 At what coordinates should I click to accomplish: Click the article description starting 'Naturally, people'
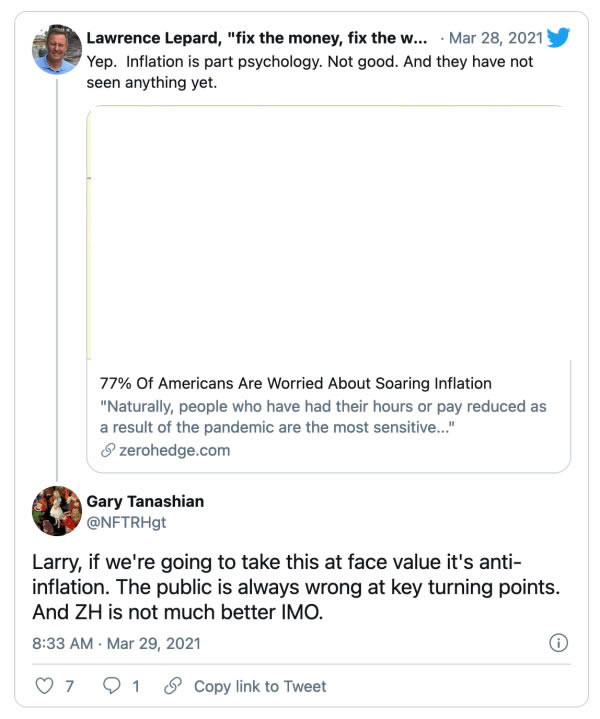tap(323, 417)
